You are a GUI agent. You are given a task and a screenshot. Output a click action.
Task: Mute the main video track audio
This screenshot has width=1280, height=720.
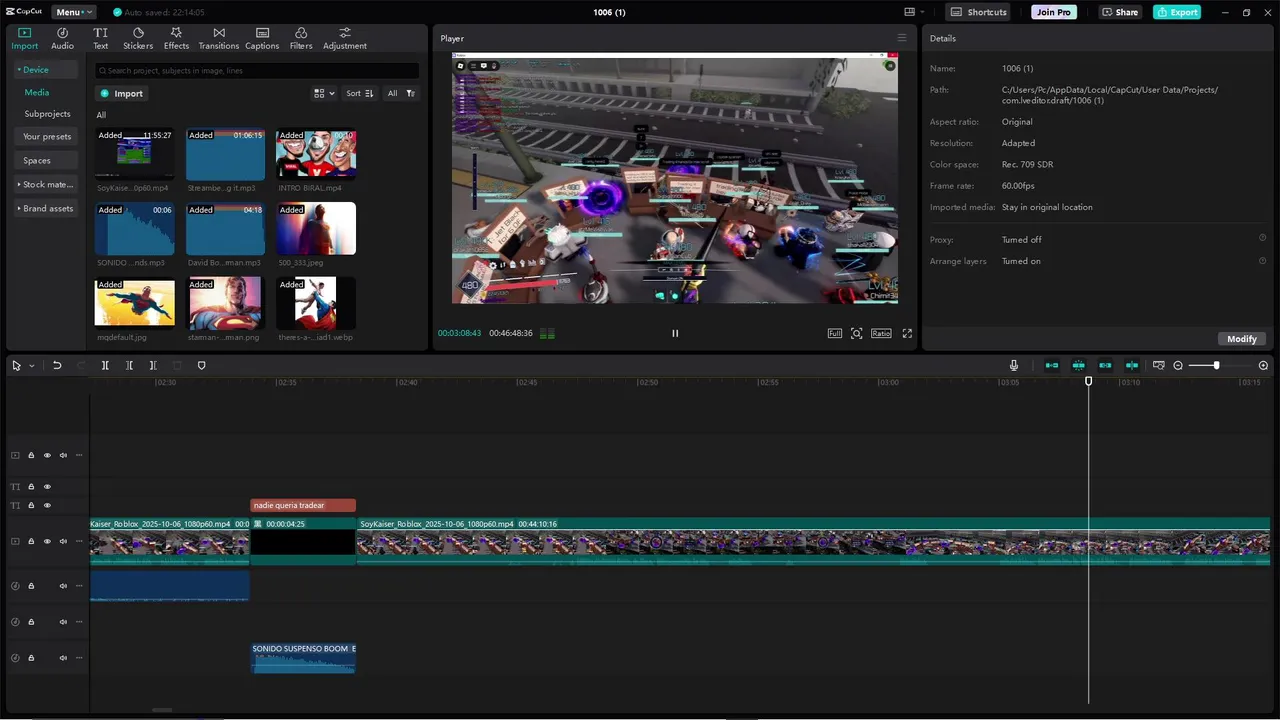coord(63,541)
